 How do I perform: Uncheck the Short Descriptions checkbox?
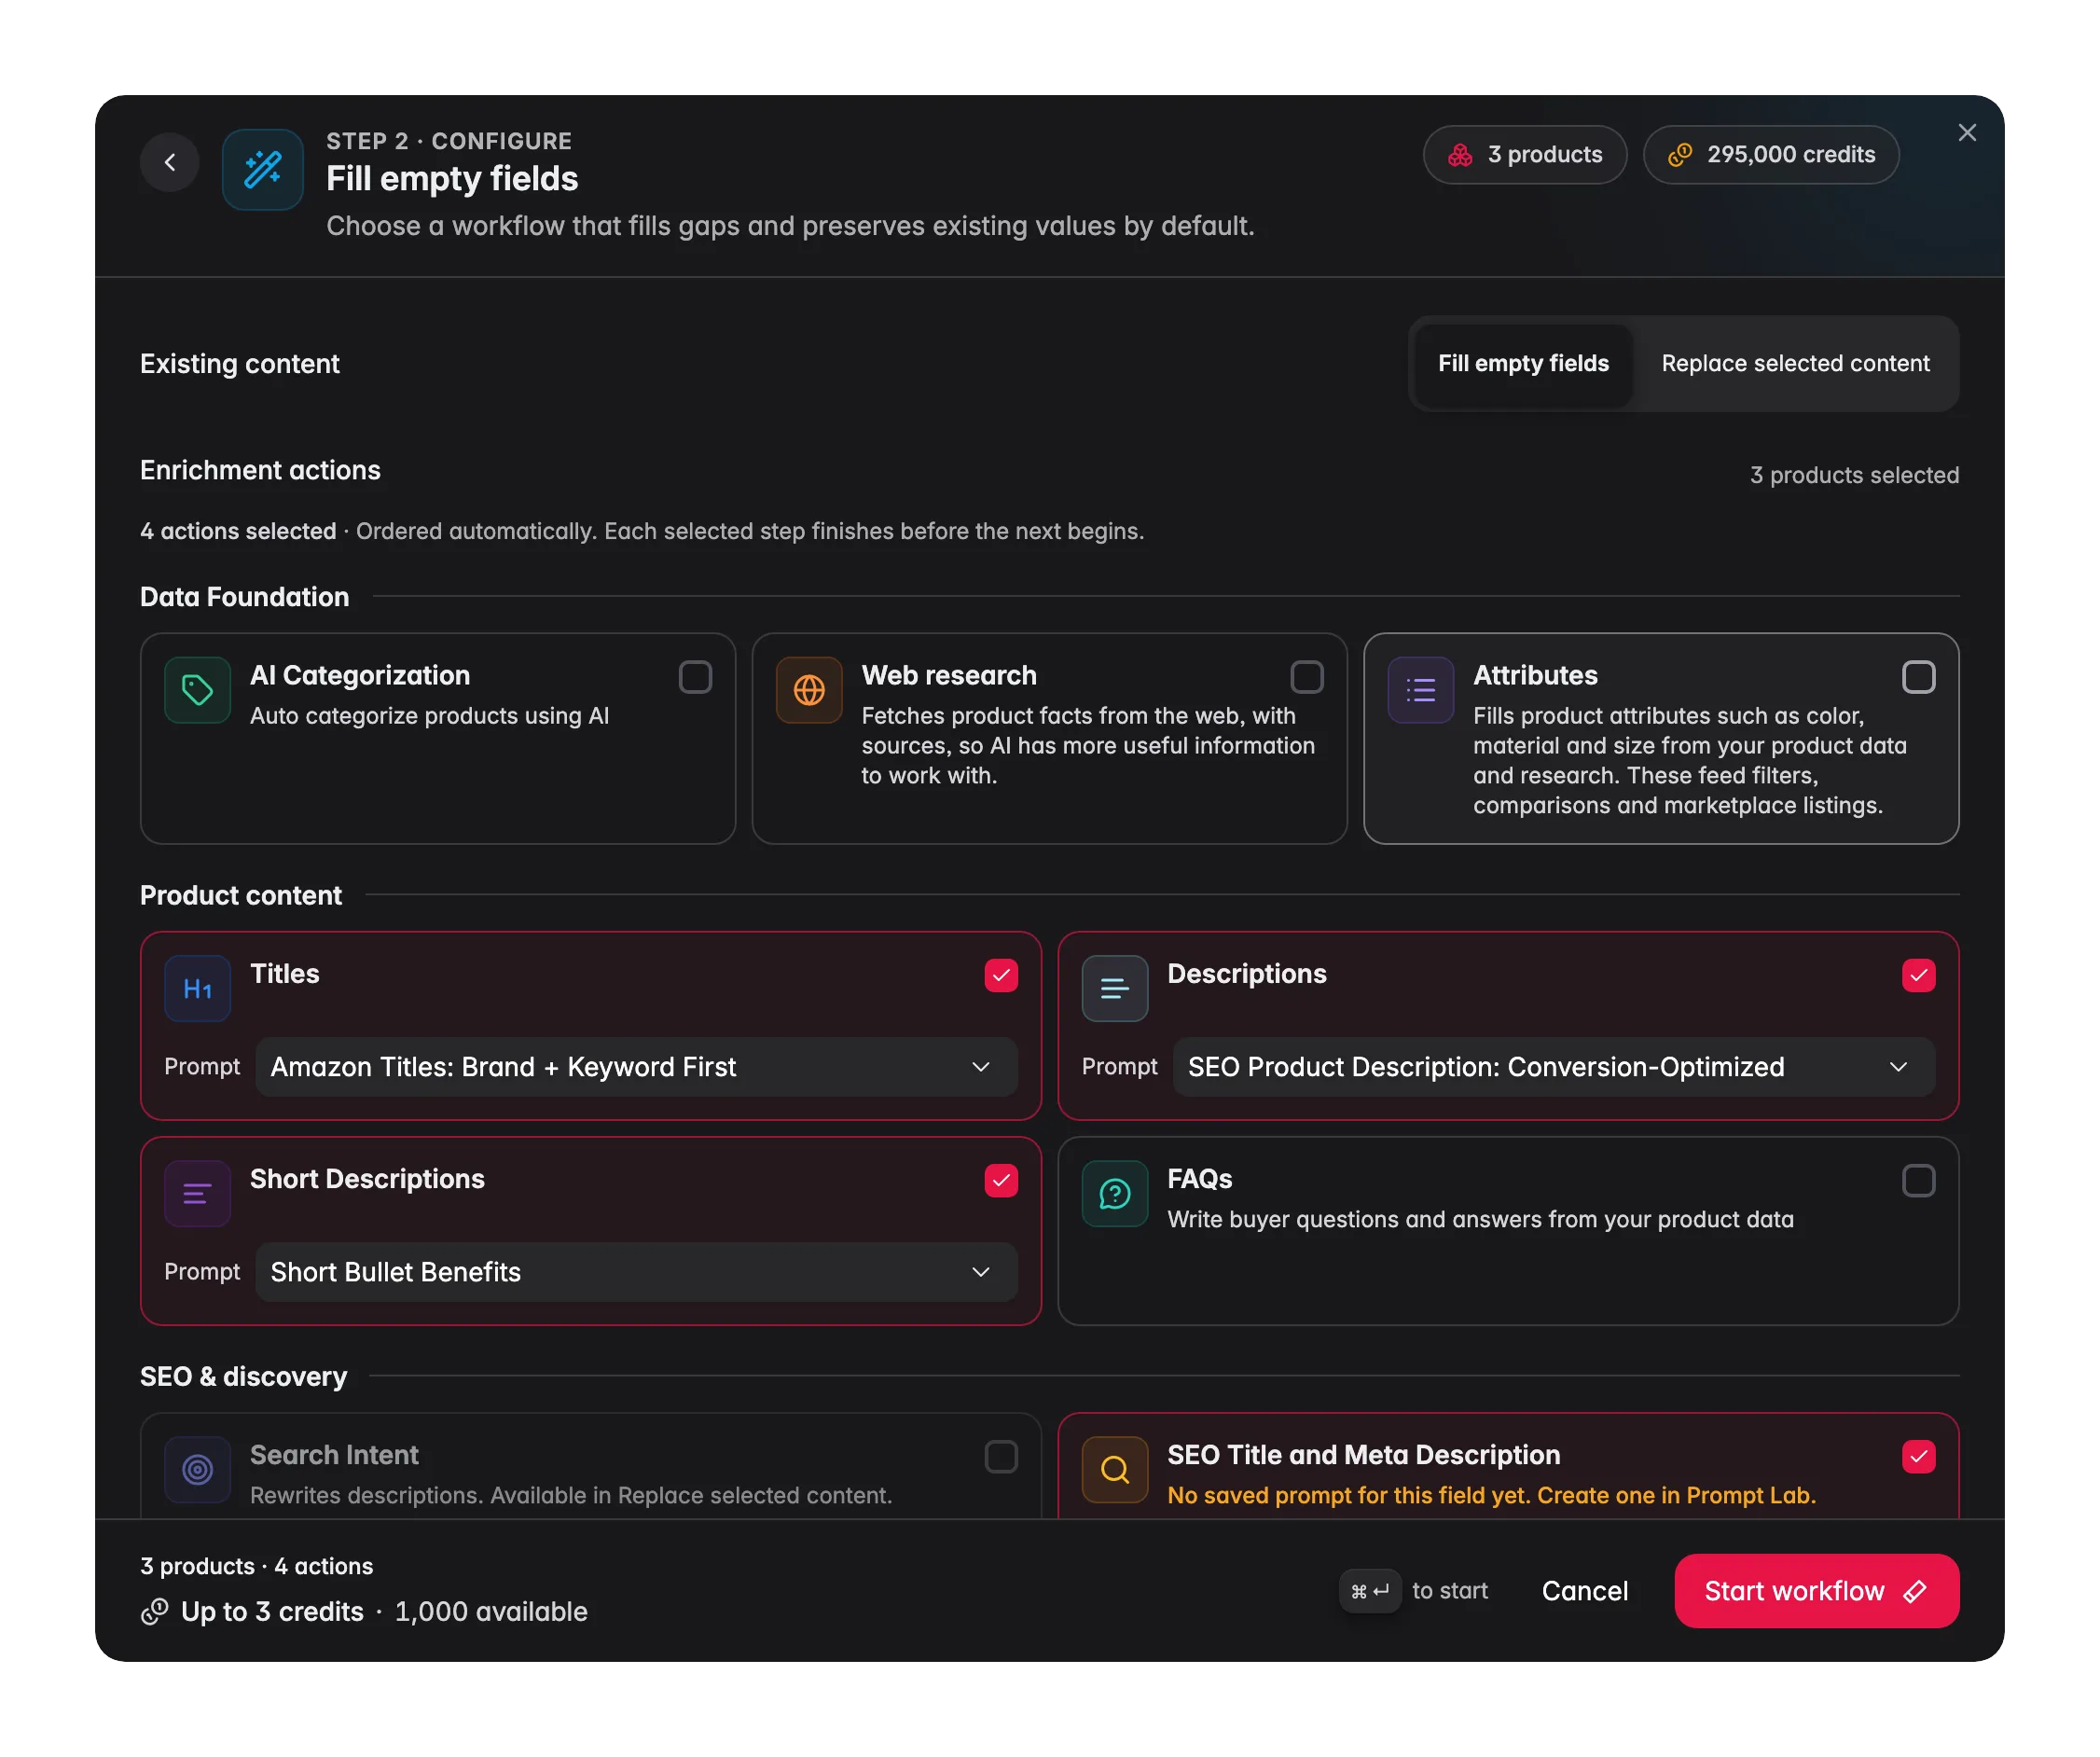(1001, 1181)
